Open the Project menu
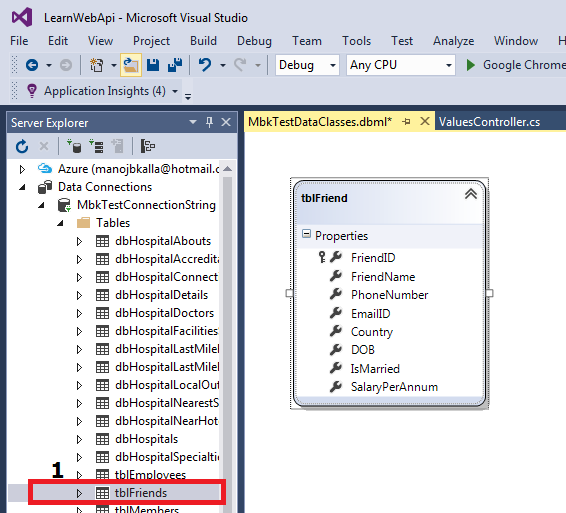The width and height of the screenshot is (566, 513). pos(151,41)
